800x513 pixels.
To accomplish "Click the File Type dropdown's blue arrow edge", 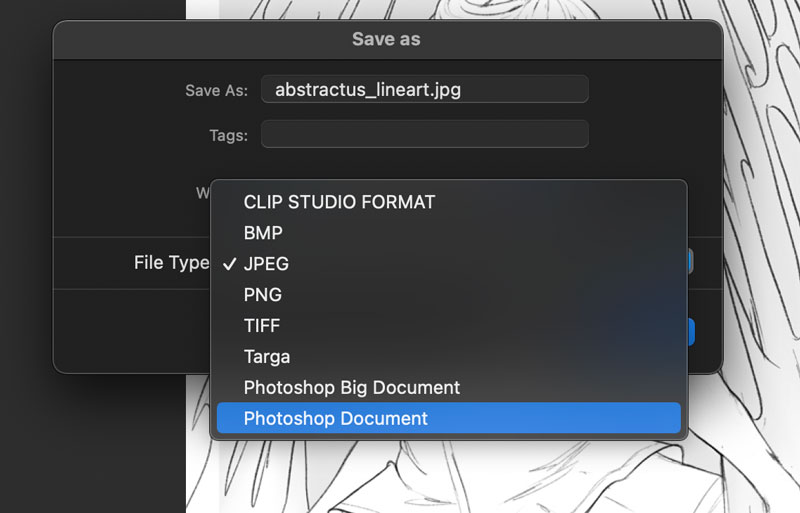I will tap(690, 262).
